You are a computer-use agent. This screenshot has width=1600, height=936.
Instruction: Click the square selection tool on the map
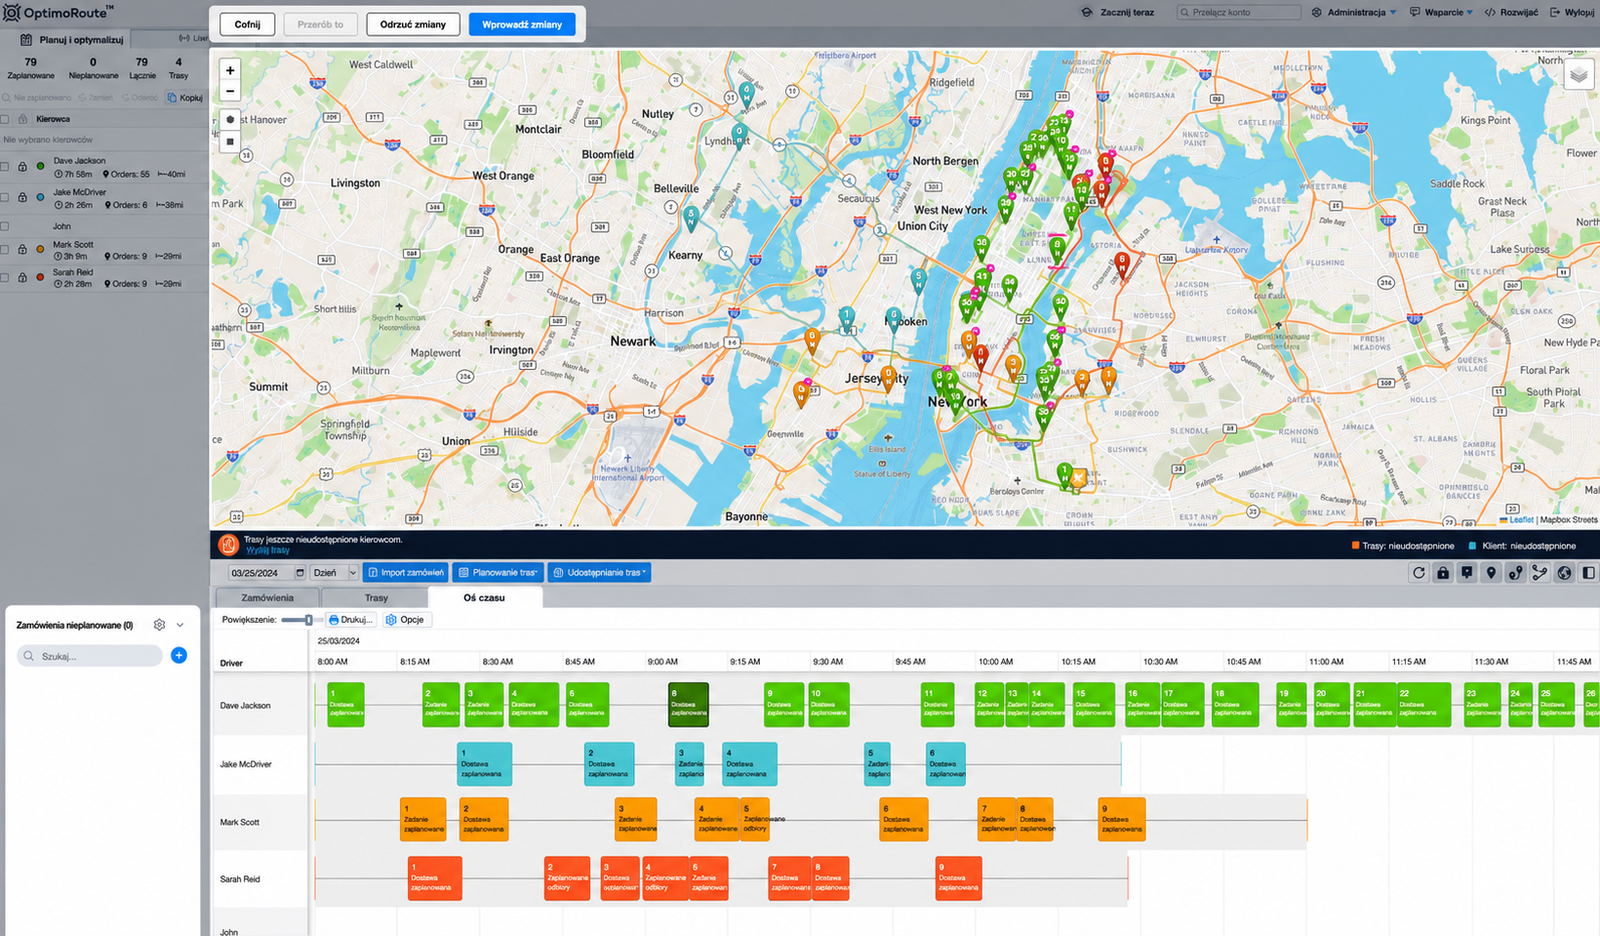pyautogui.click(x=230, y=141)
